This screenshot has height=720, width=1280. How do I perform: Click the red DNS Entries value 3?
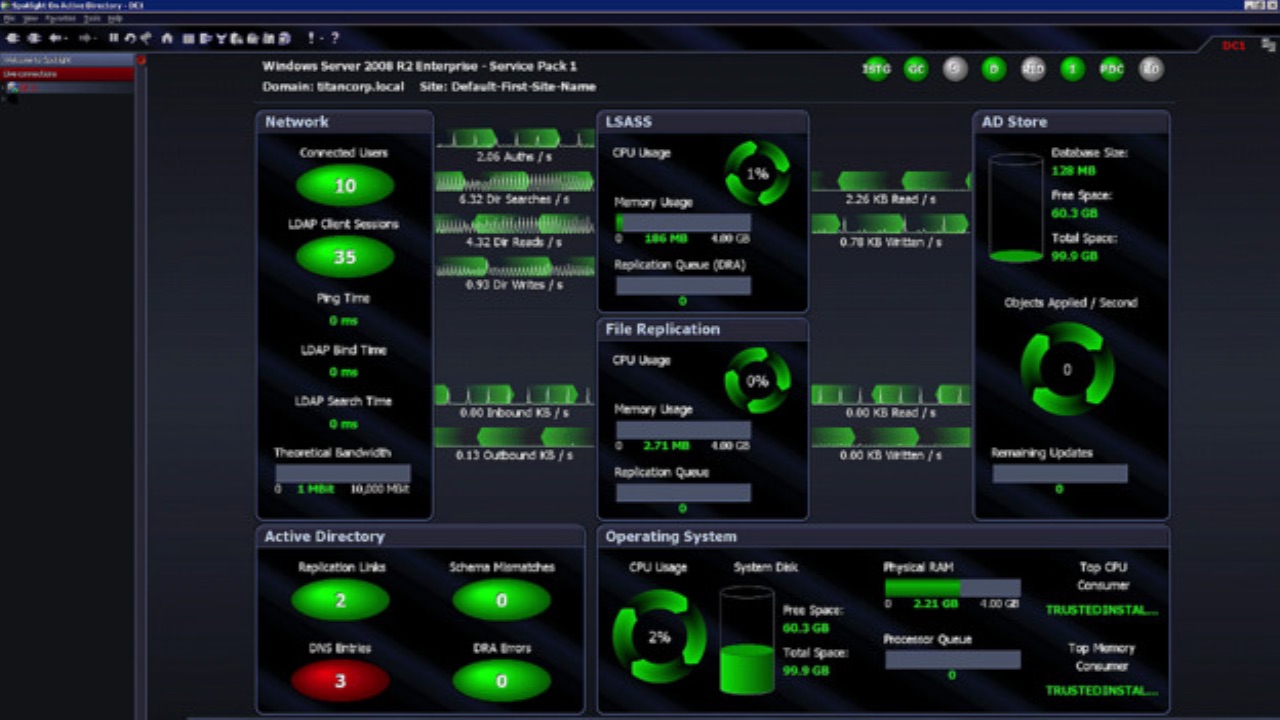pos(340,681)
